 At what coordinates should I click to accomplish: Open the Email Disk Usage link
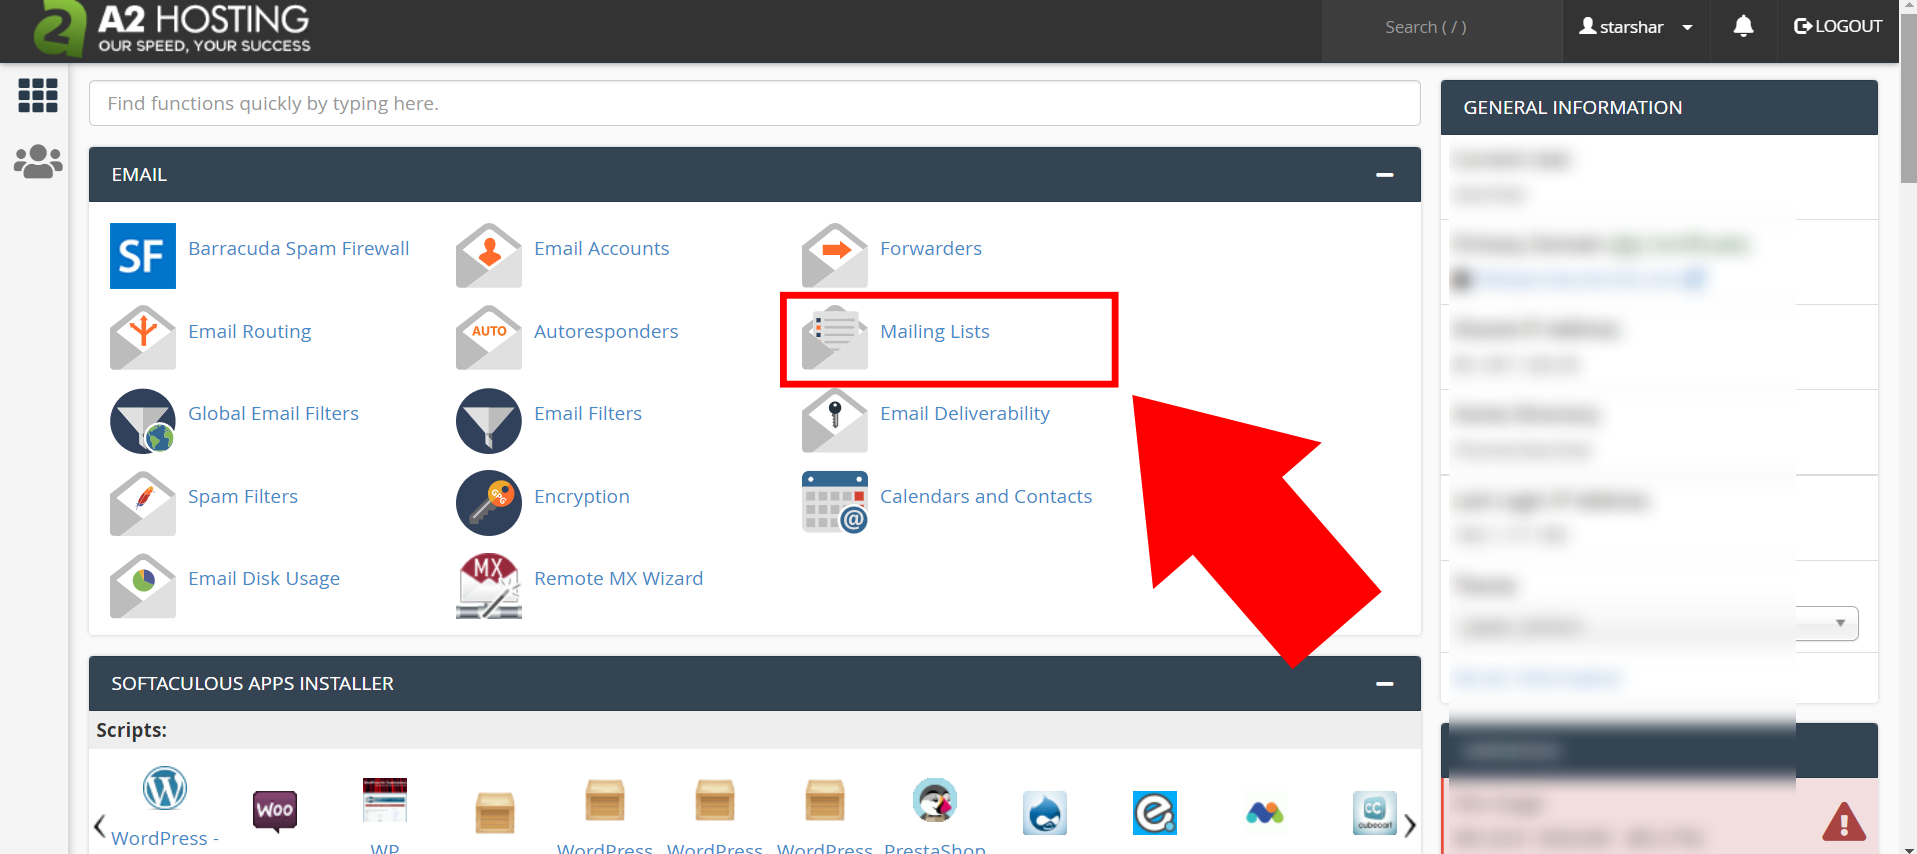[264, 578]
